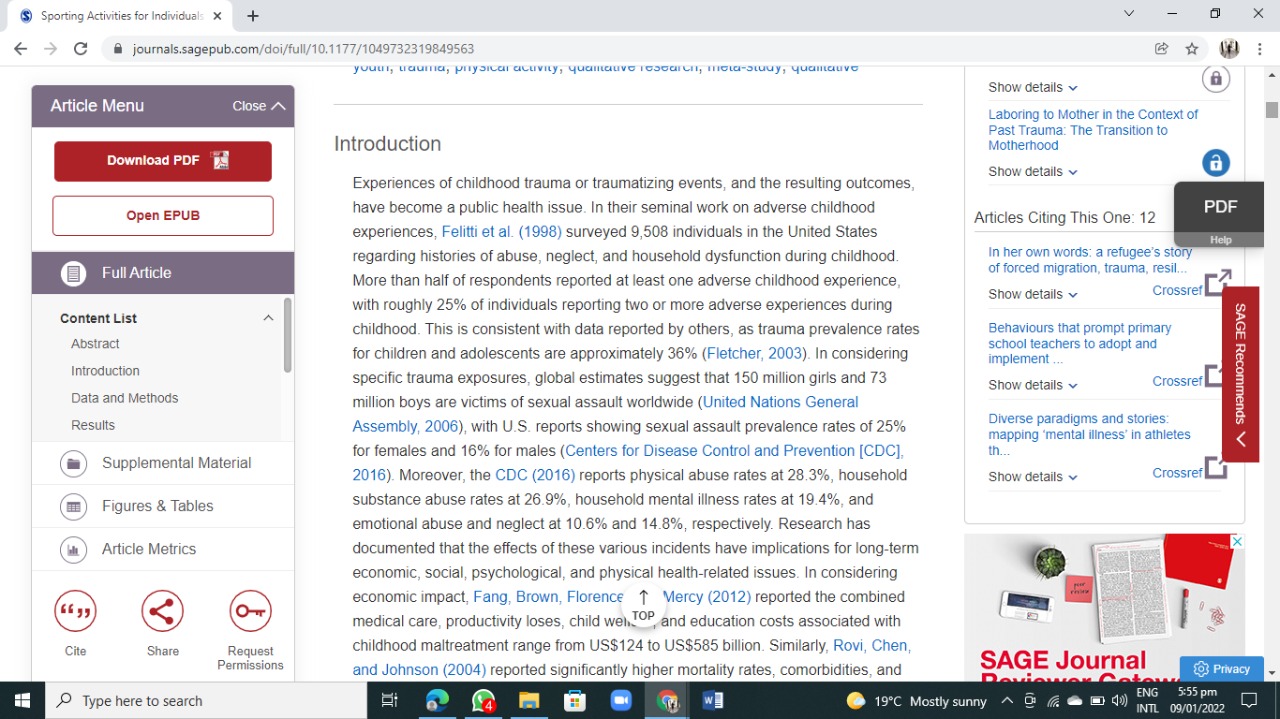Close the Article Menu panel

click(259, 106)
